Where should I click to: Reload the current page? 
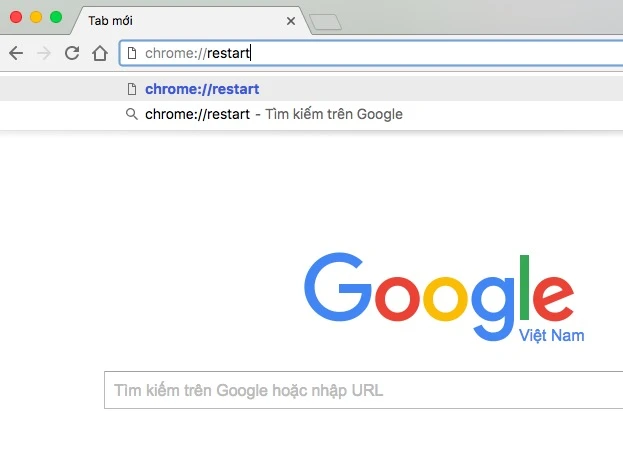pyautogui.click(x=71, y=53)
